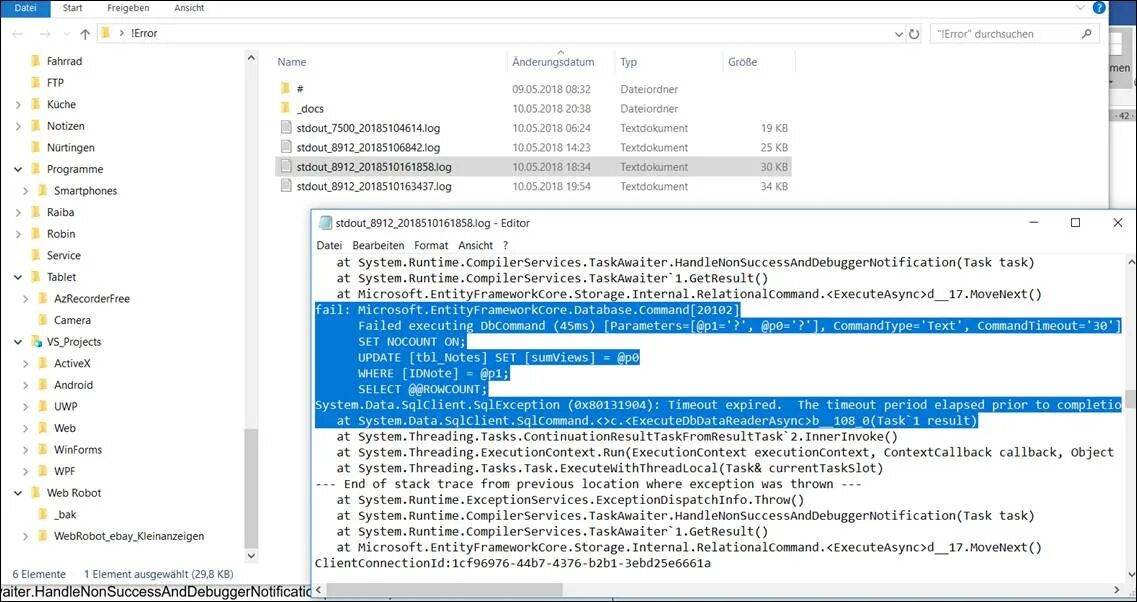Expand the Notizen folder node
Viewport: 1137px width, 602px height.
(x=18, y=126)
